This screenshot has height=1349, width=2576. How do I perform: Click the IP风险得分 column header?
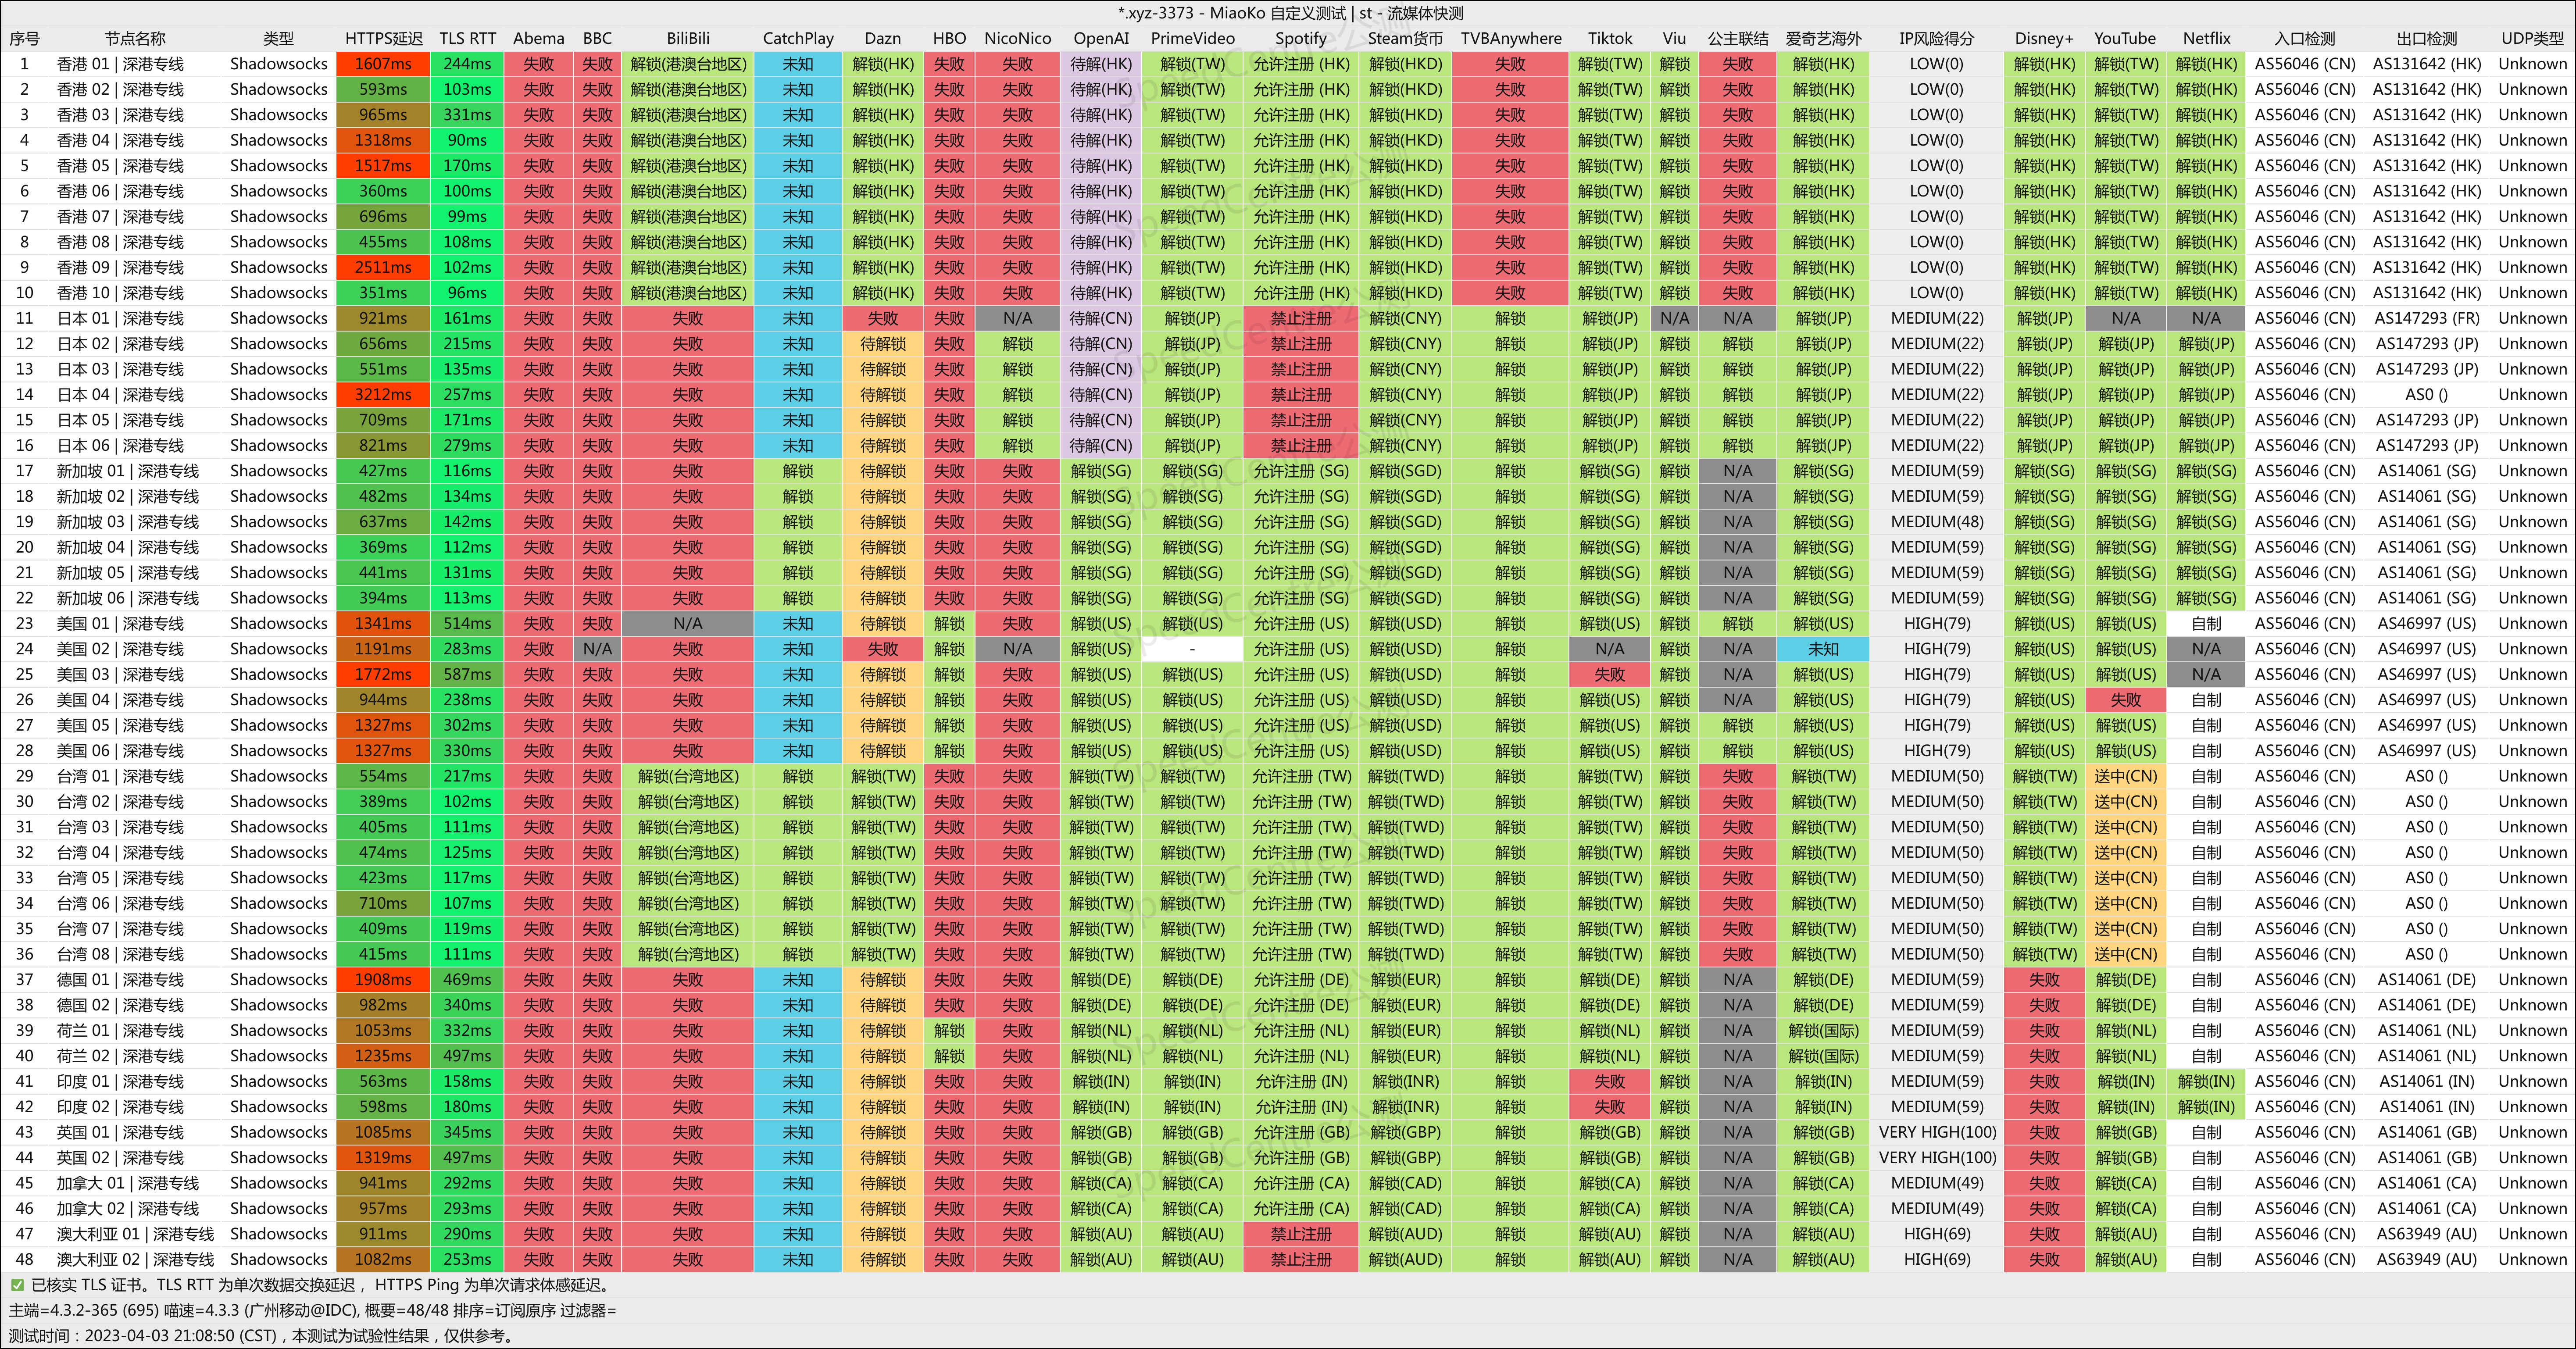click(x=1936, y=38)
